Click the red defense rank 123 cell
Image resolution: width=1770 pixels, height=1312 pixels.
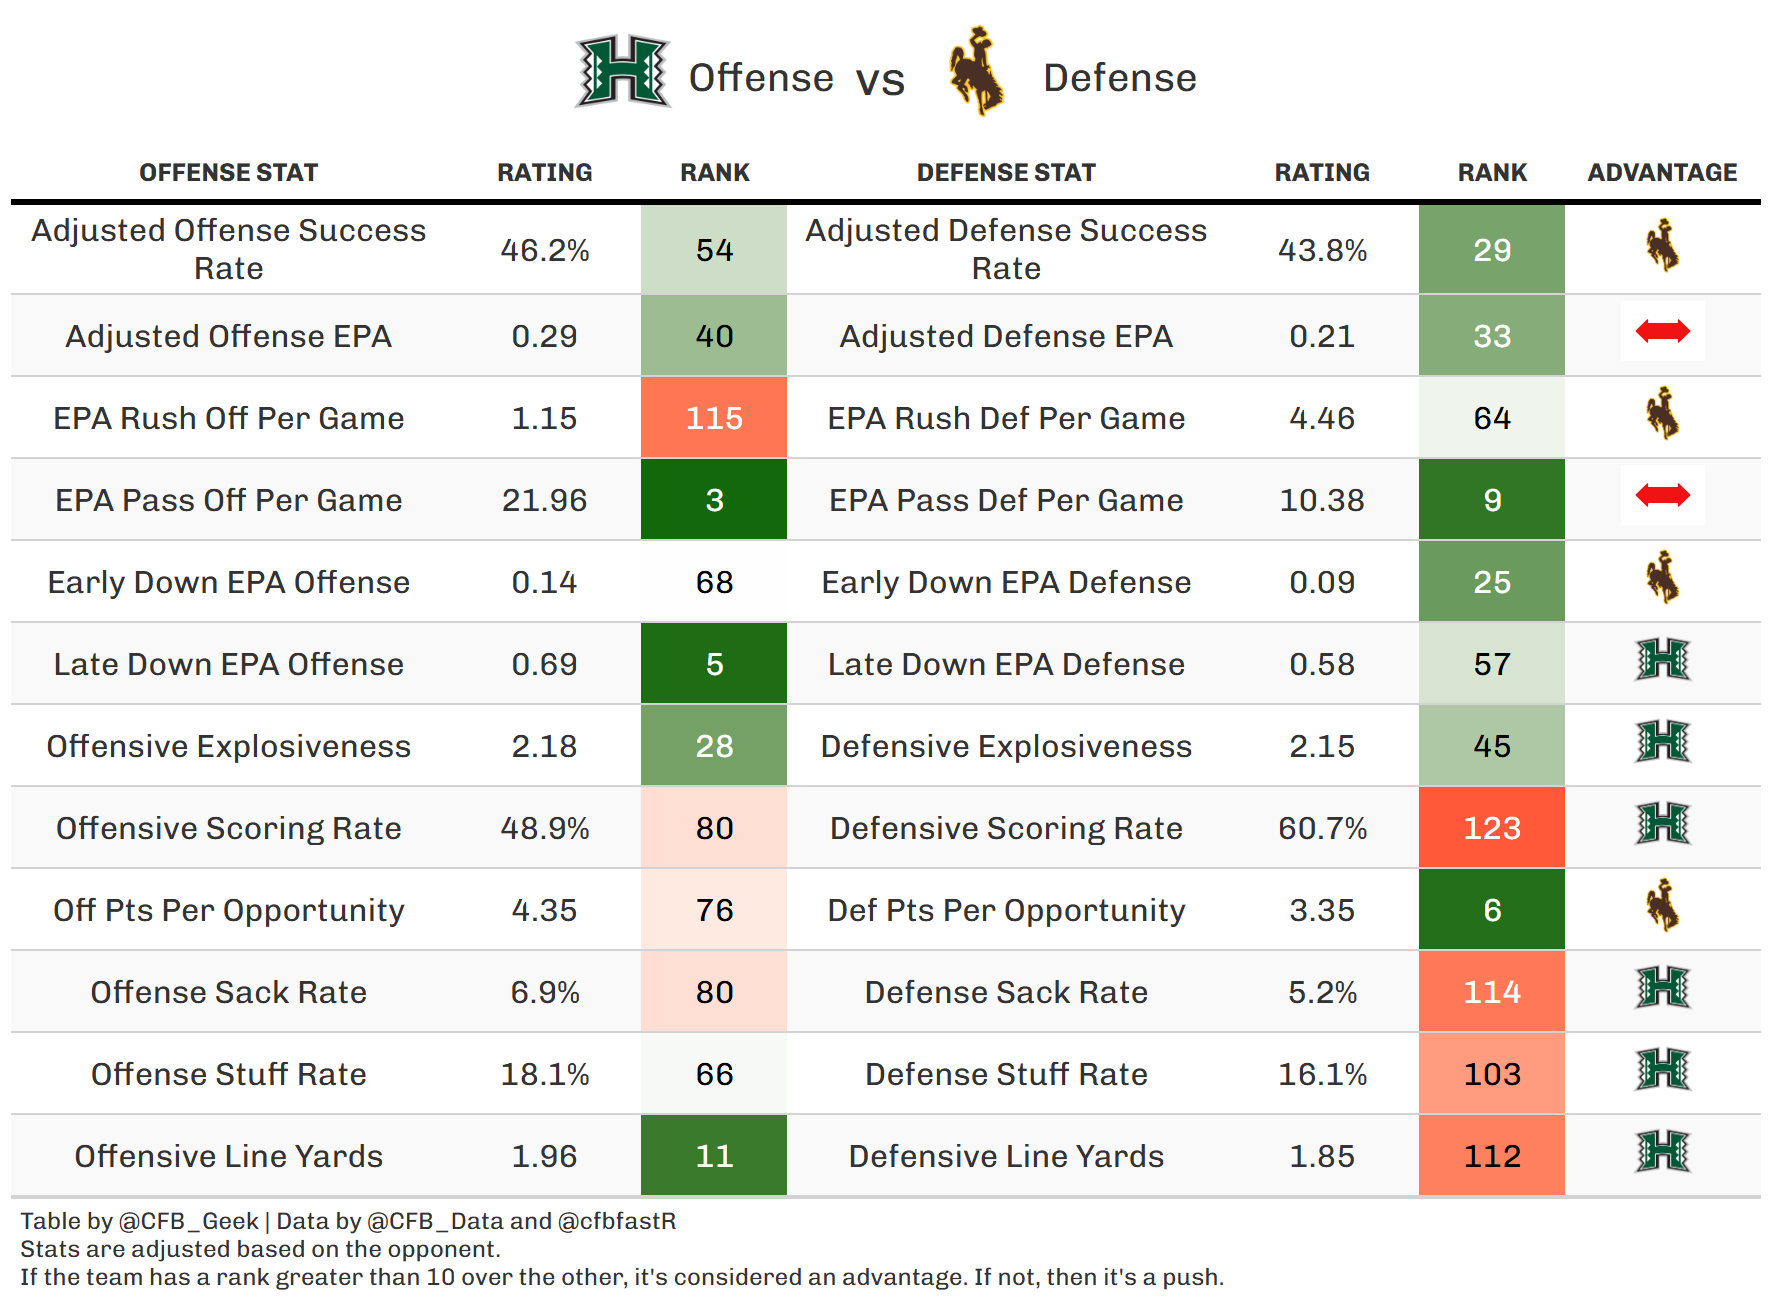coord(1491,828)
